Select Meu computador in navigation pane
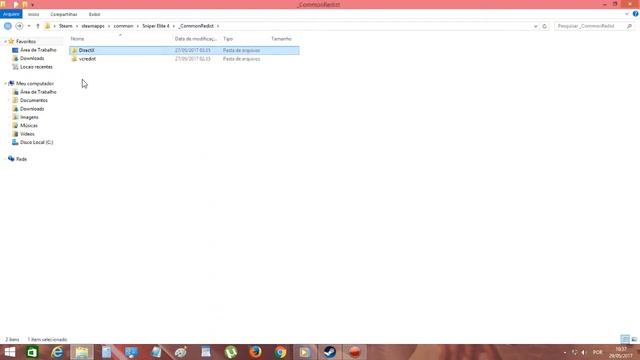Screen dimensions: 640x360 [35, 84]
